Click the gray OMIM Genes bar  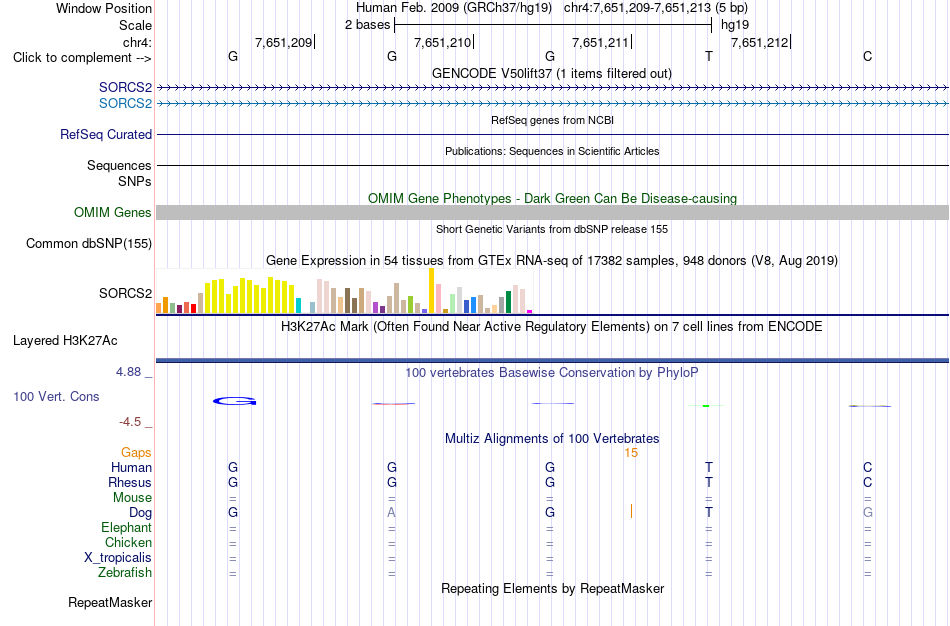coord(553,212)
